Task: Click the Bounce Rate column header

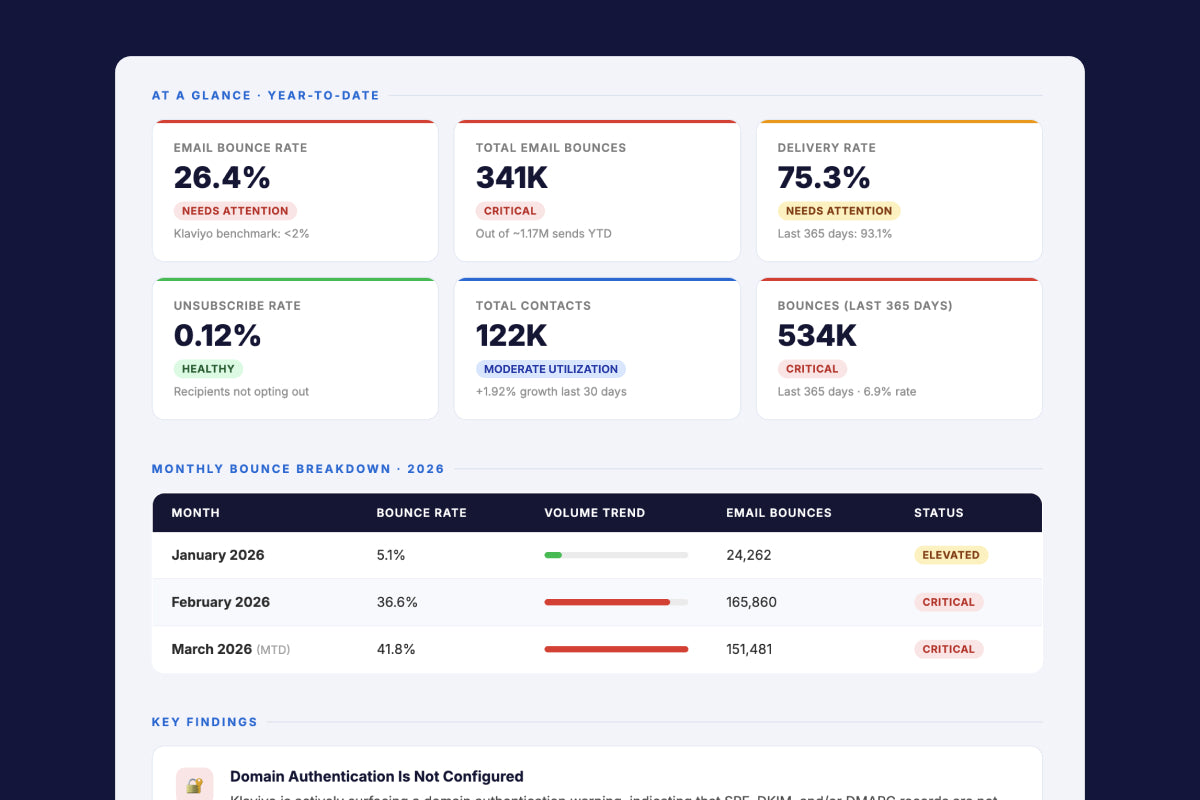Action: point(422,513)
